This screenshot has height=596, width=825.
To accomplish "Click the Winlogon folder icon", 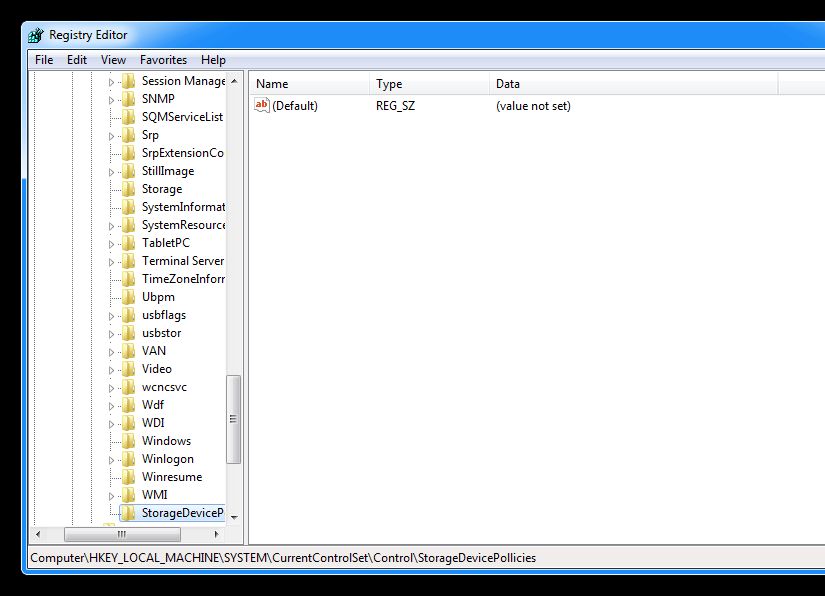I will [128, 459].
